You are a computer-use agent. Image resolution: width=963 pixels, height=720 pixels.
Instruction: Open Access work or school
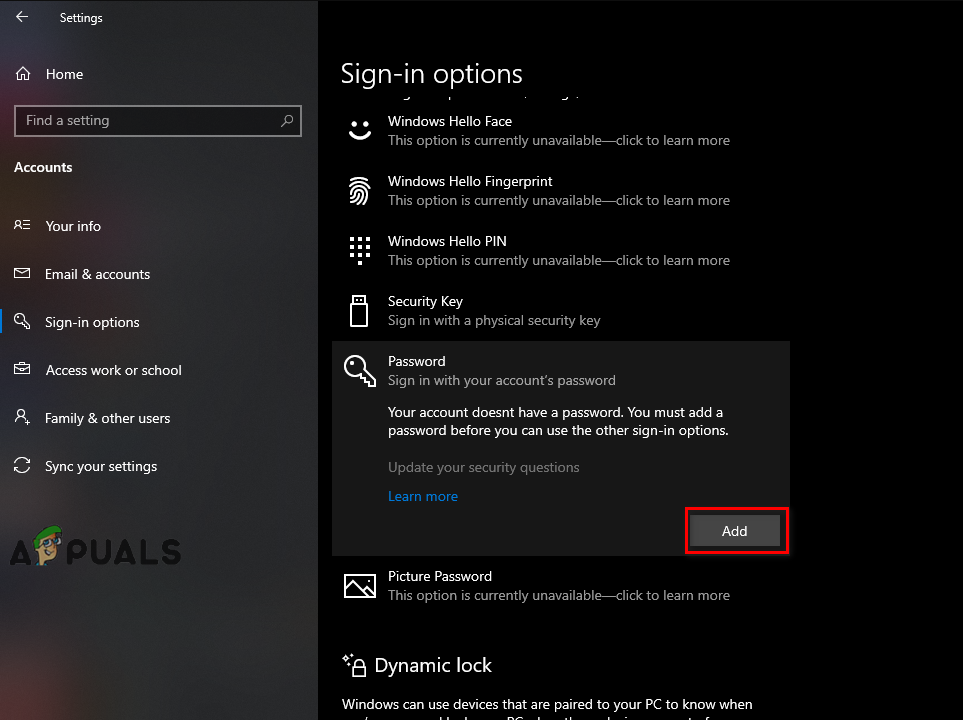coord(113,370)
